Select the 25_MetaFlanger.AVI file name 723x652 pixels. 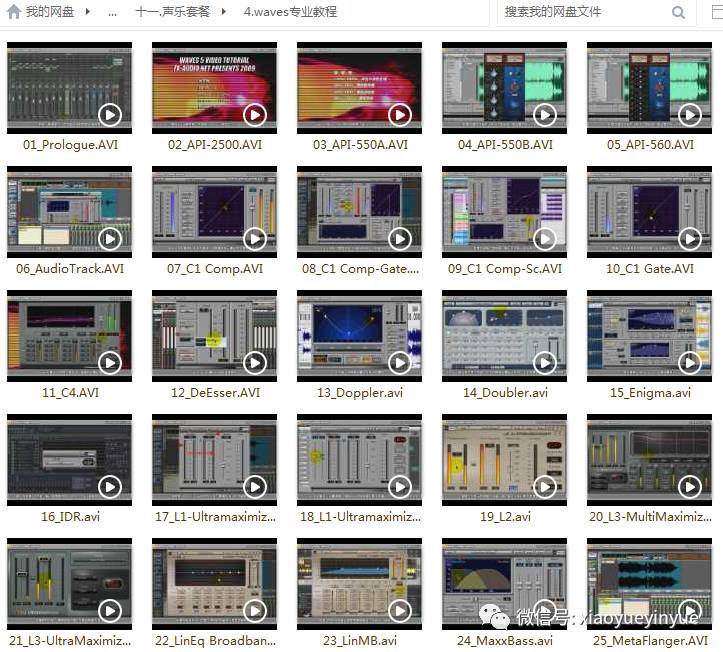(x=650, y=641)
